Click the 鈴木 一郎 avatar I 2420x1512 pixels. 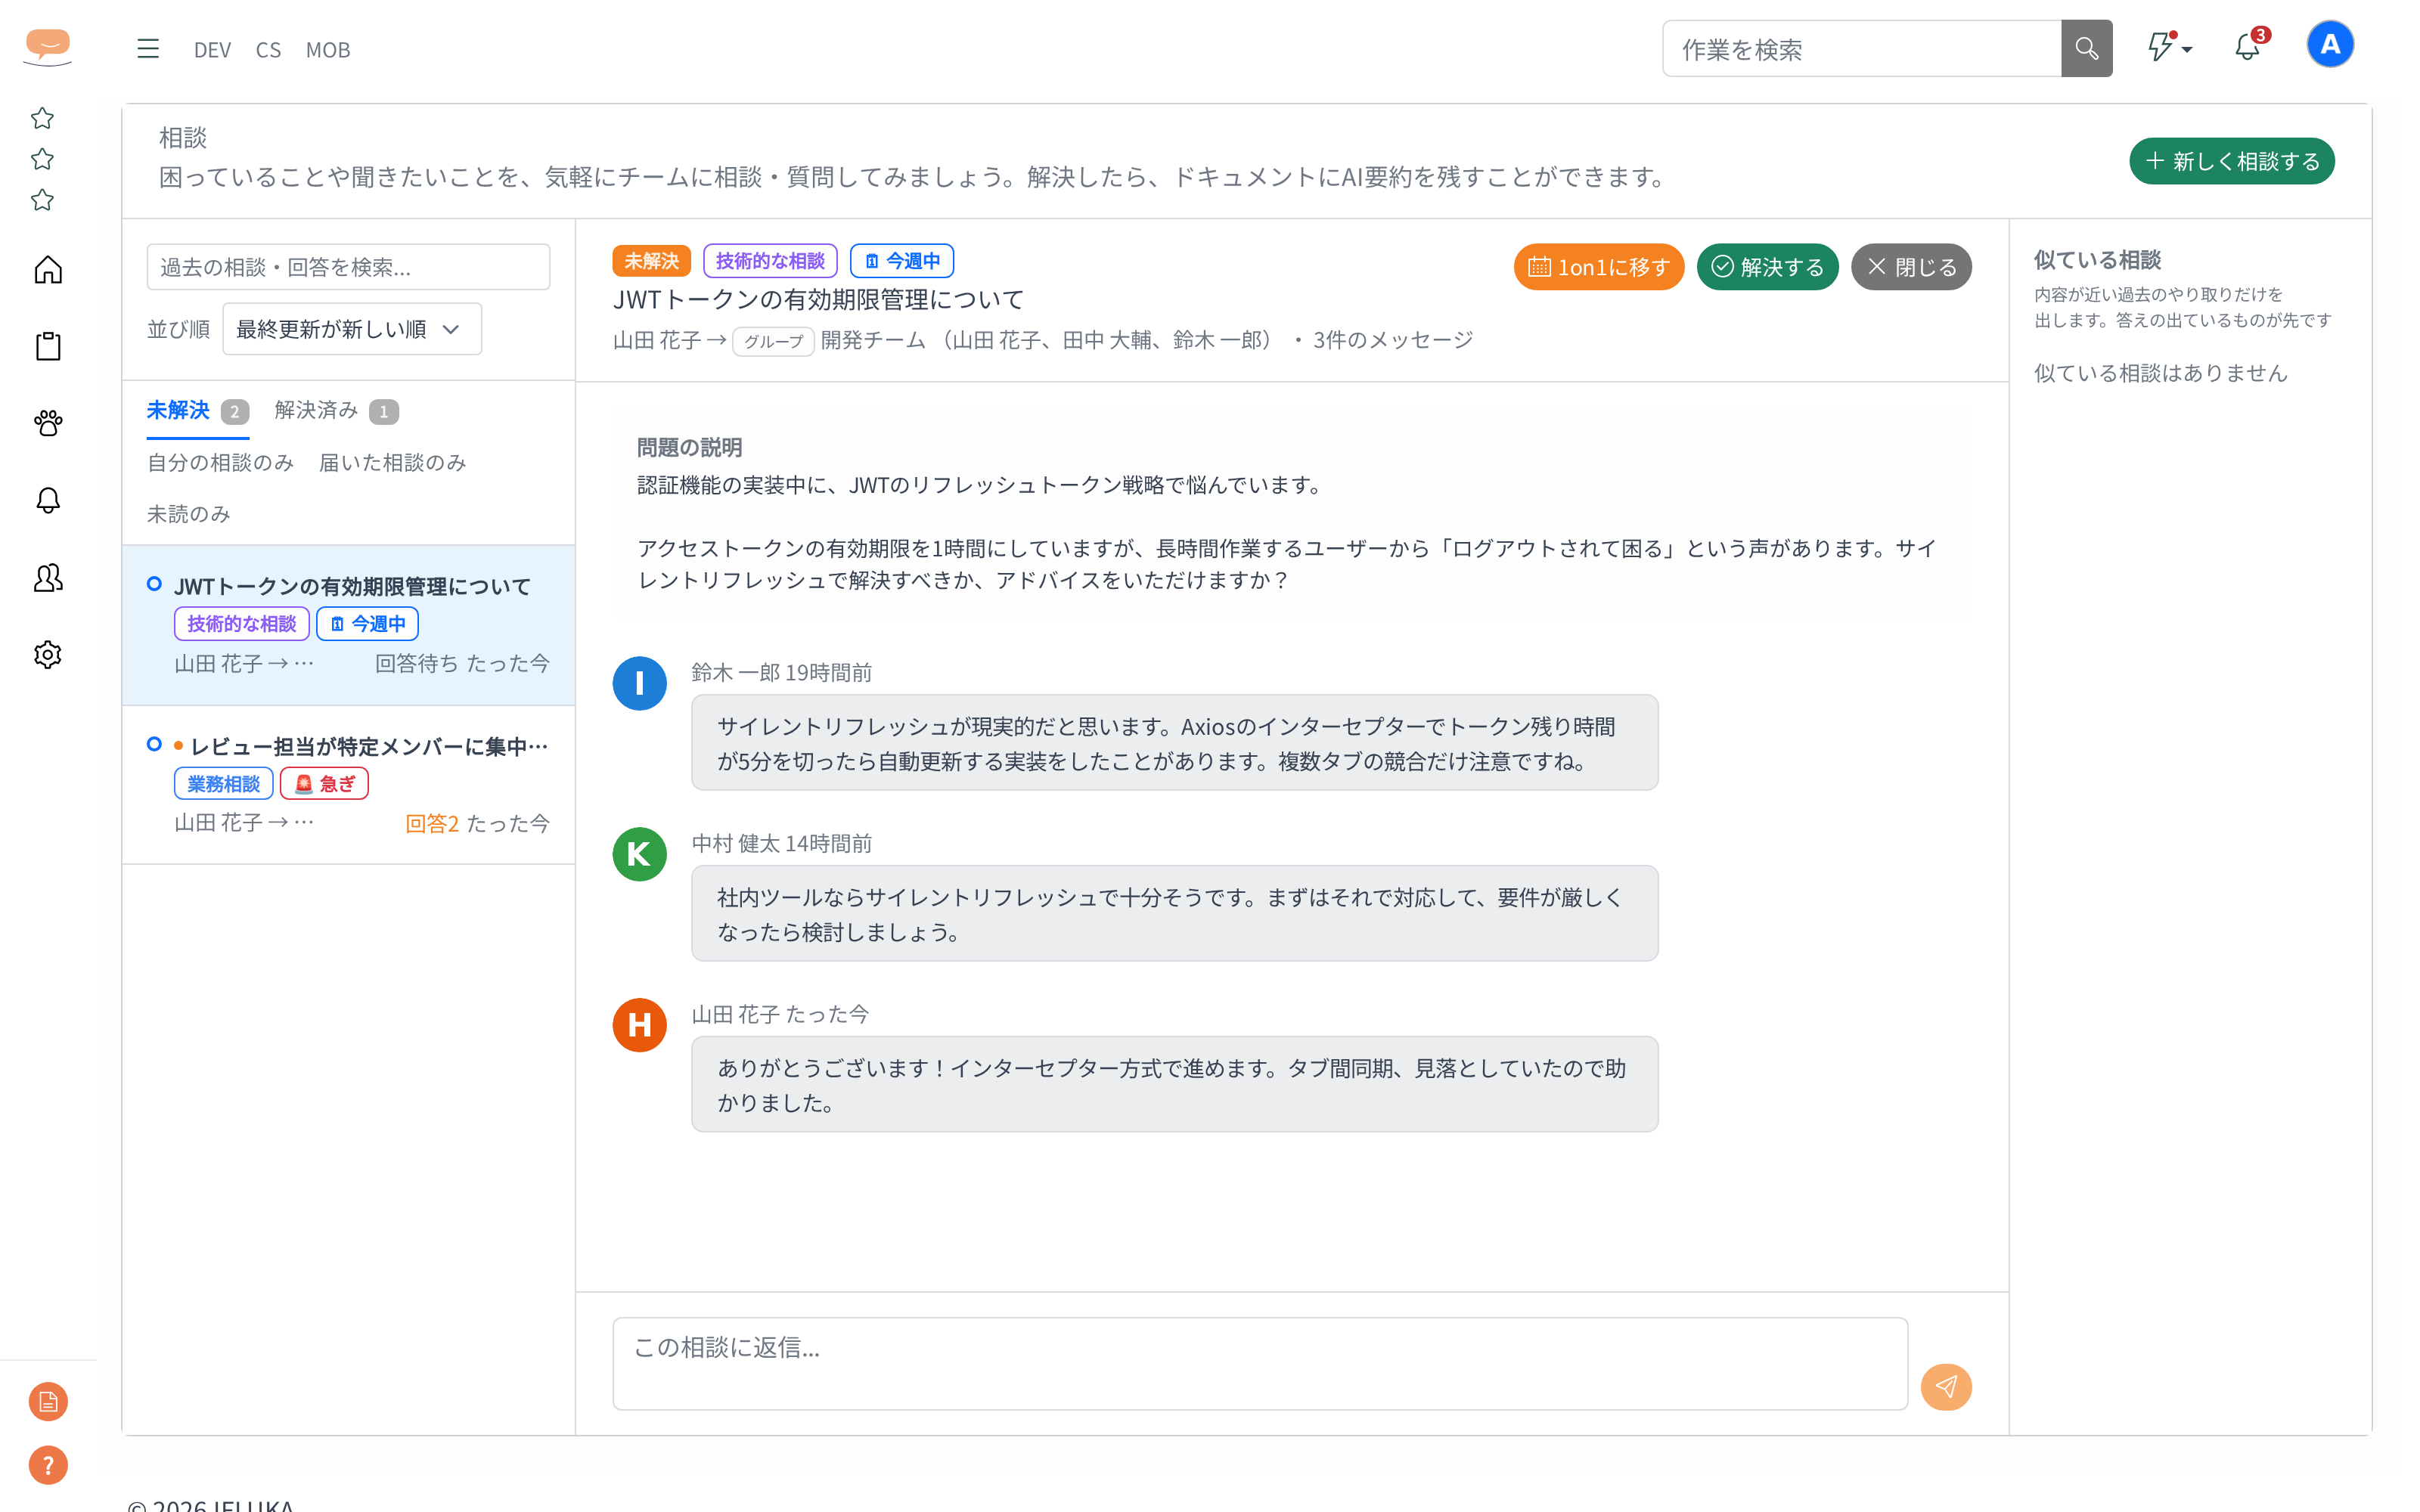coord(639,683)
